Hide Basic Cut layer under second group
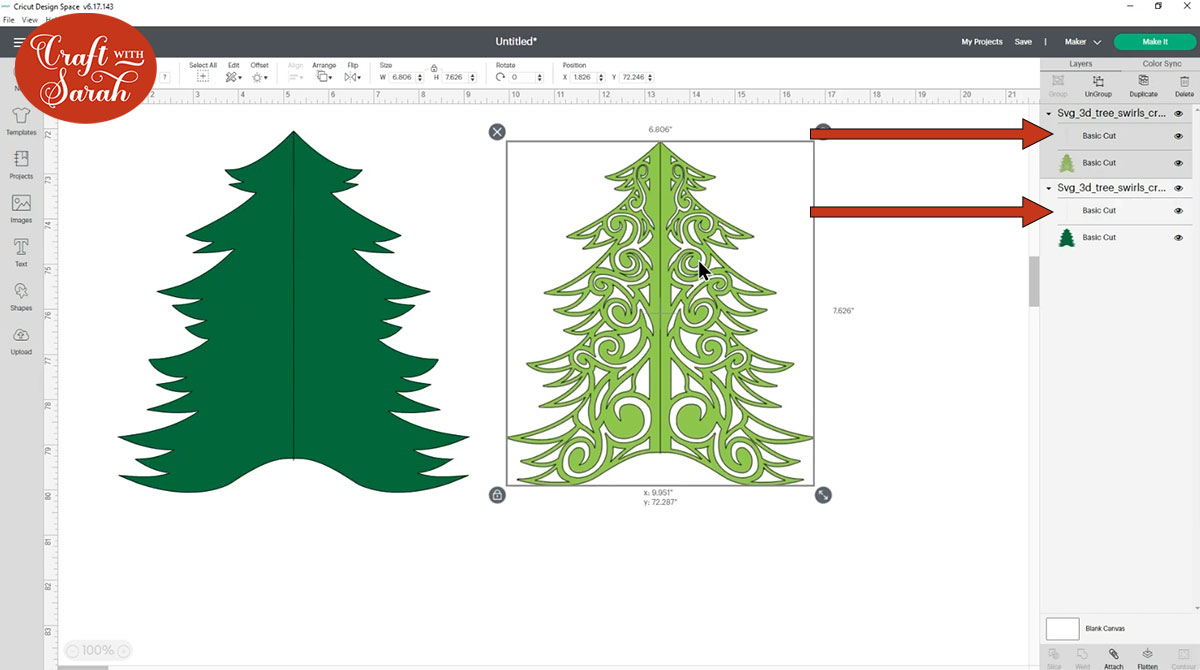Image resolution: width=1200 pixels, height=670 pixels. click(1178, 211)
